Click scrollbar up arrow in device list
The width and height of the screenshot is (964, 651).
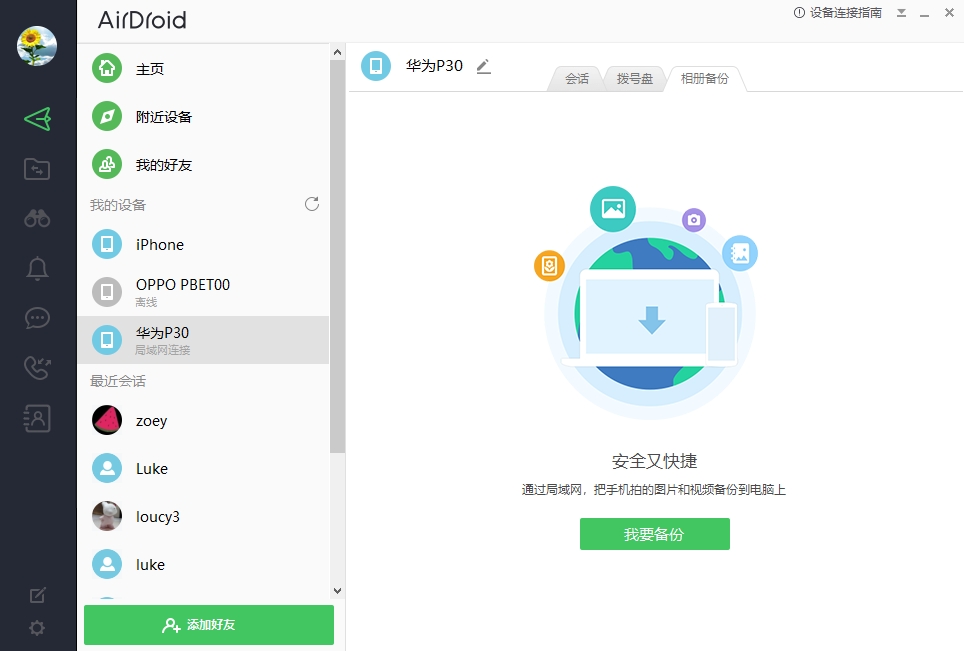tap(338, 52)
